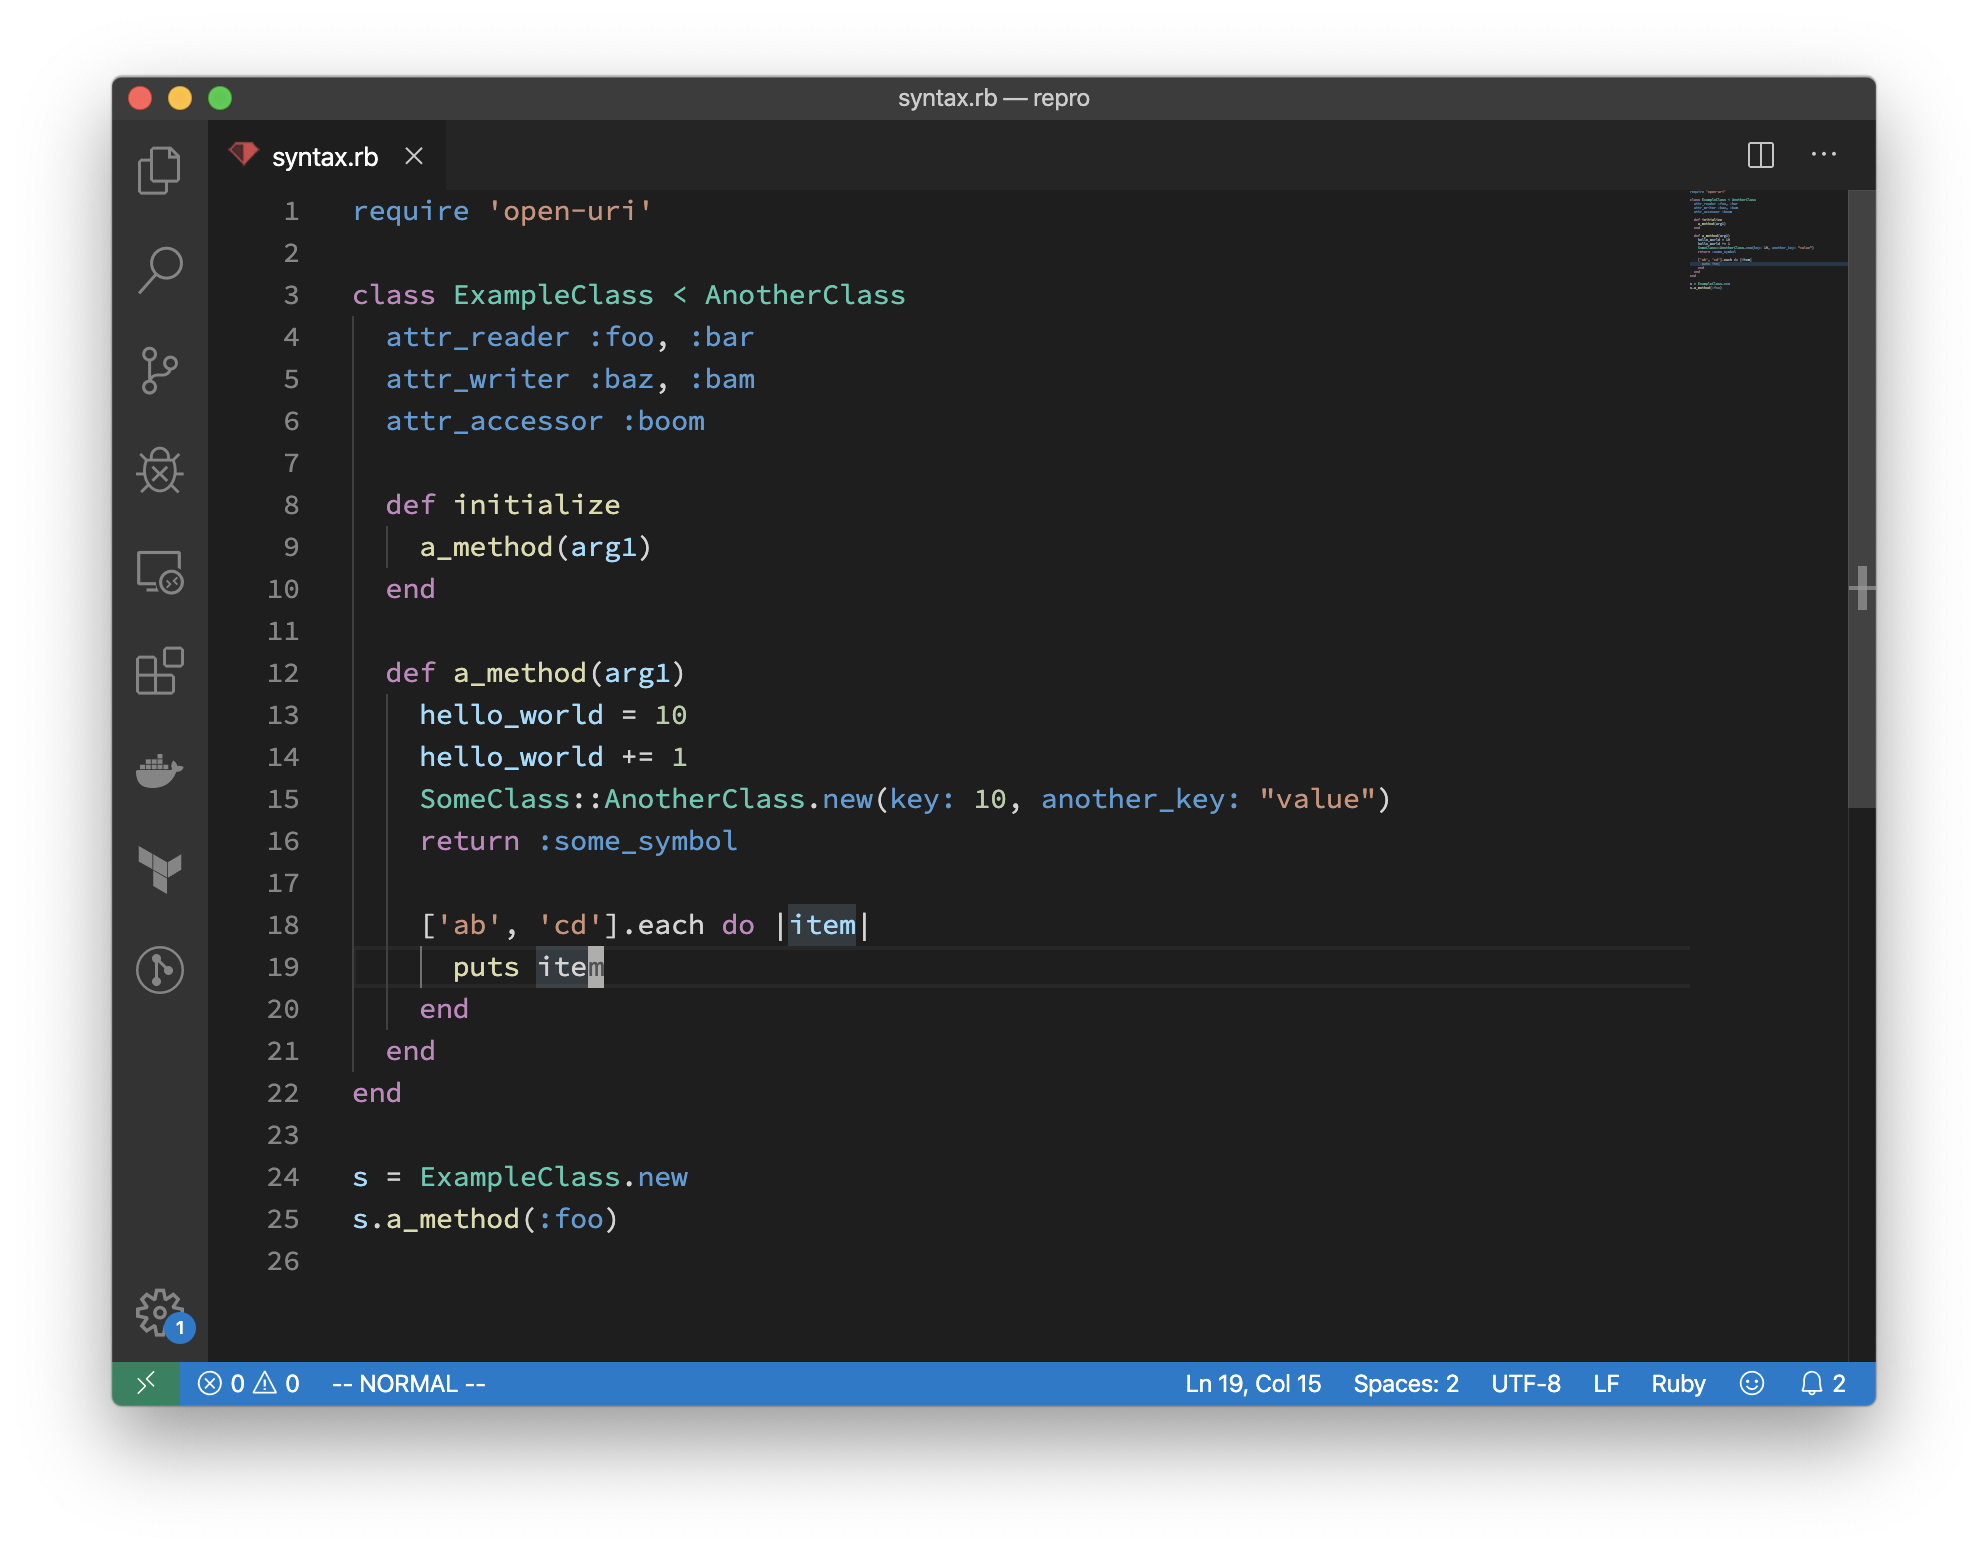
Task: Open the Search view
Action: pos(159,270)
